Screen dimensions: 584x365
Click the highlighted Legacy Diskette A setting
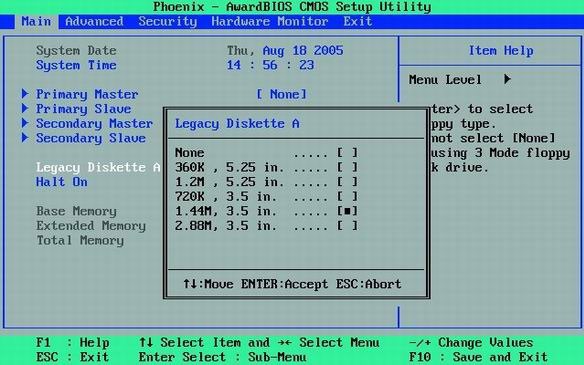click(x=98, y=167)
